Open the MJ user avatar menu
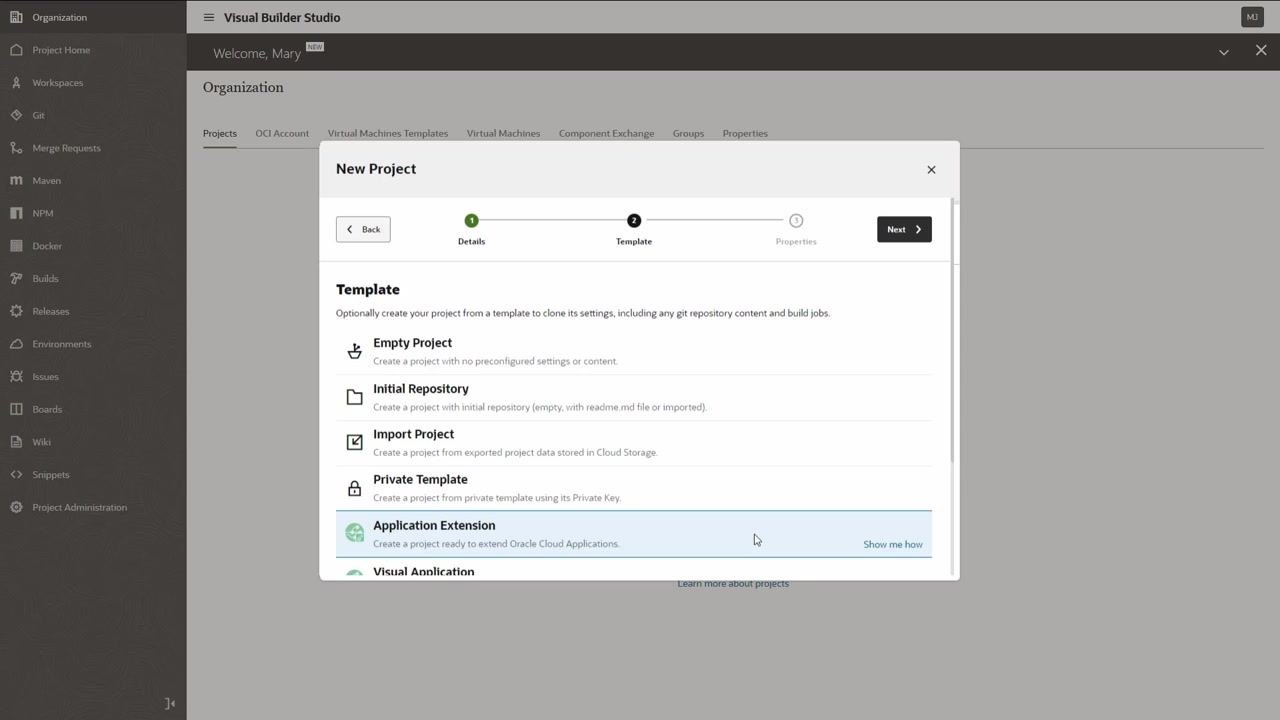The image size is (1280, 720). click(1252, 17)
